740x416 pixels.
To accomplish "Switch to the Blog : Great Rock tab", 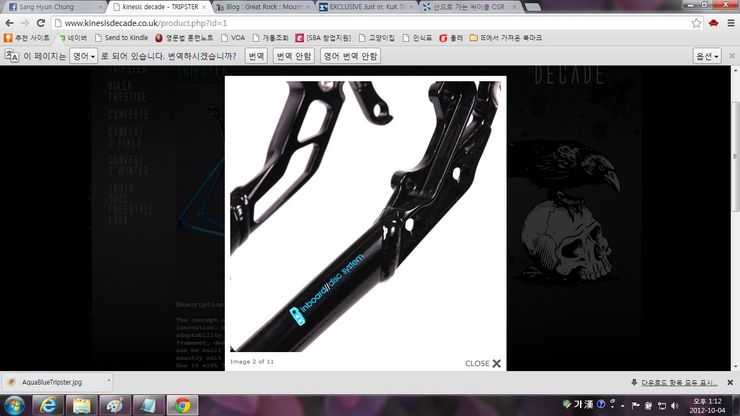I will click(262, 7).
